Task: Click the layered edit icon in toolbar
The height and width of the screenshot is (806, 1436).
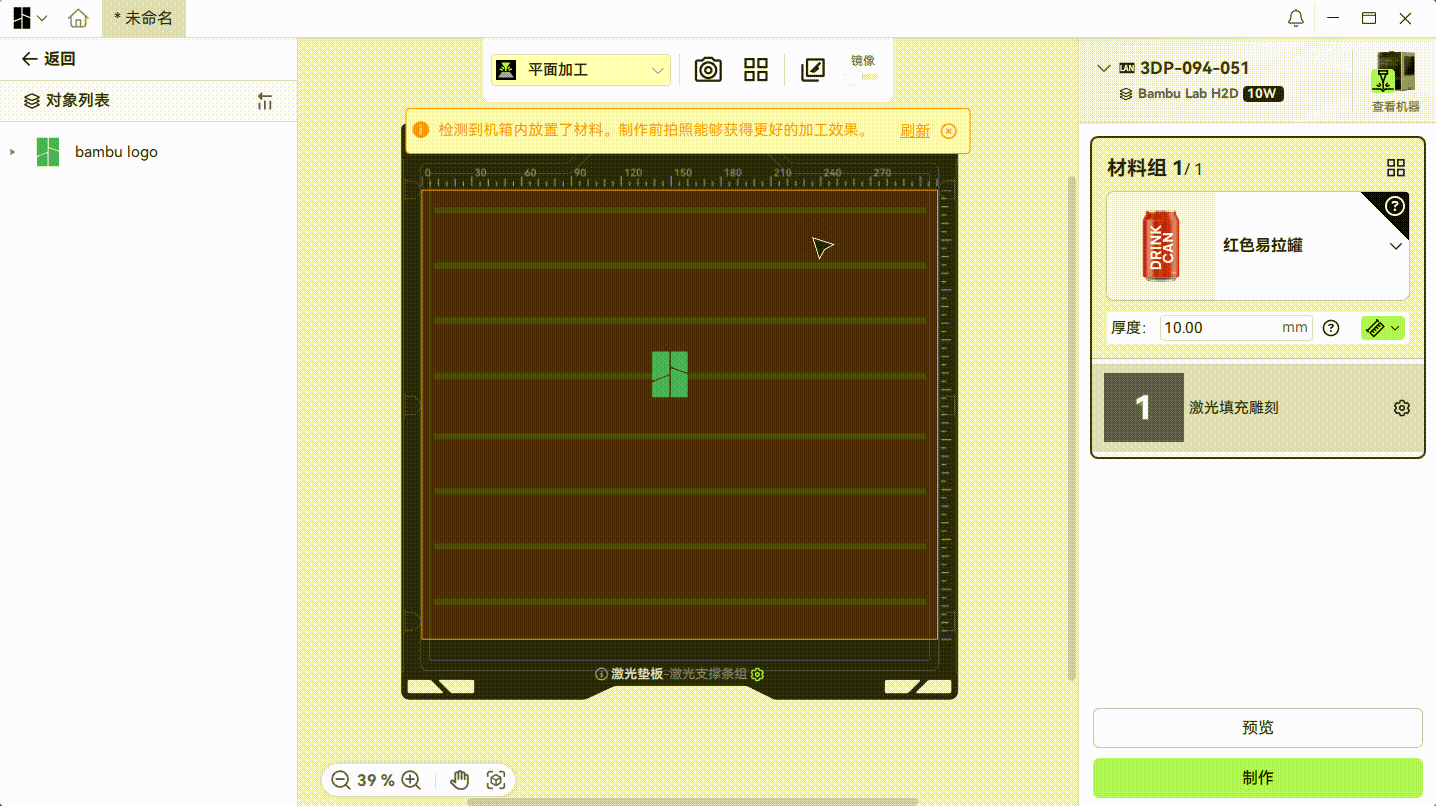Action: (813, 70)
